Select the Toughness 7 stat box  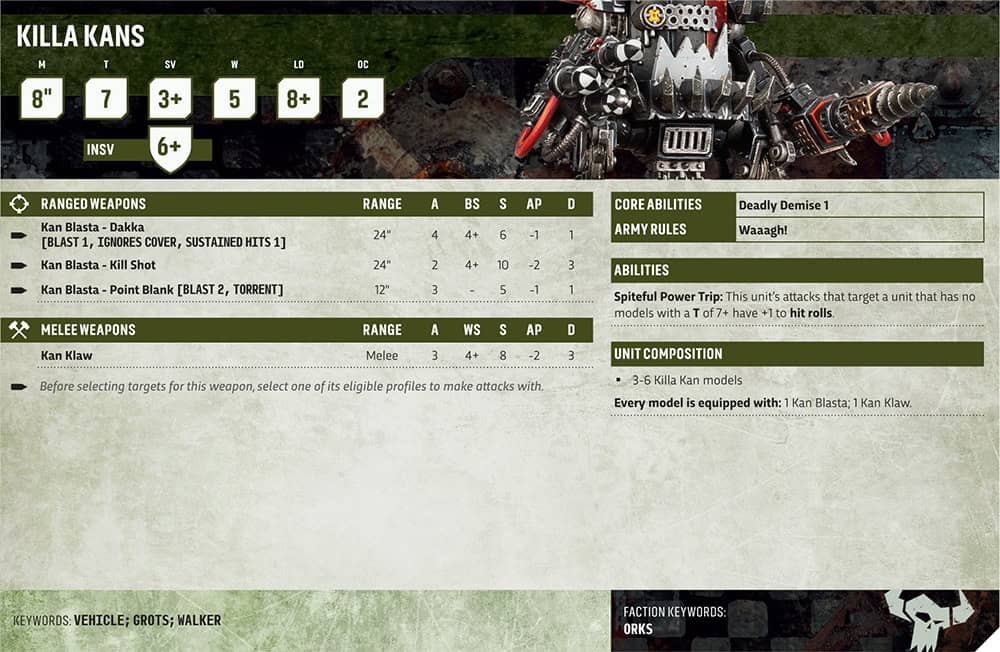tap(106, 98)
